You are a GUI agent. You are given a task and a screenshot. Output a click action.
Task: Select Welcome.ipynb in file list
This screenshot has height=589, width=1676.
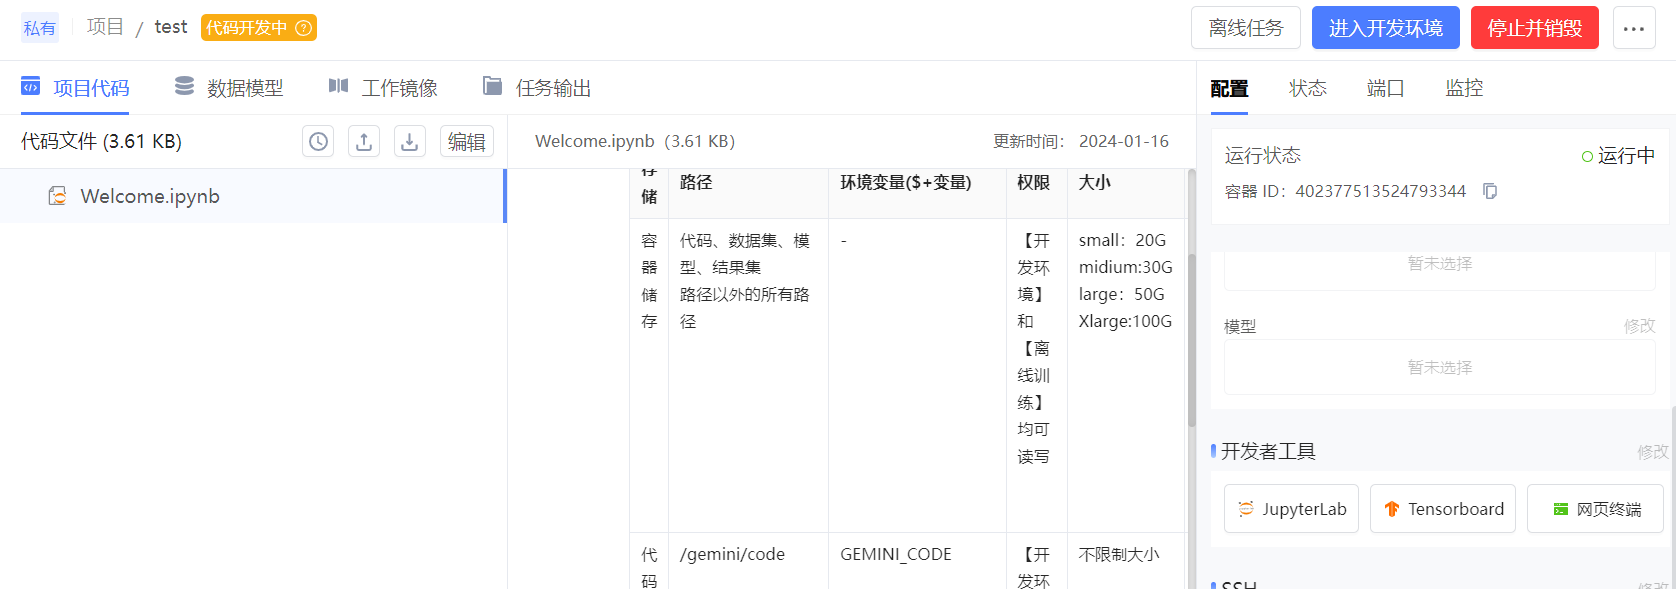150,196
